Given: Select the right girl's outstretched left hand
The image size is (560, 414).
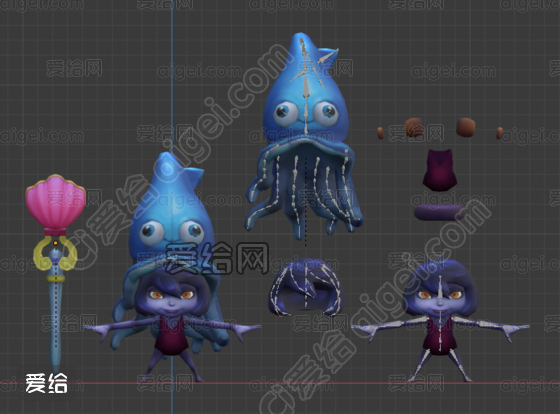Looking at the screenshot, I should (516, 330).
